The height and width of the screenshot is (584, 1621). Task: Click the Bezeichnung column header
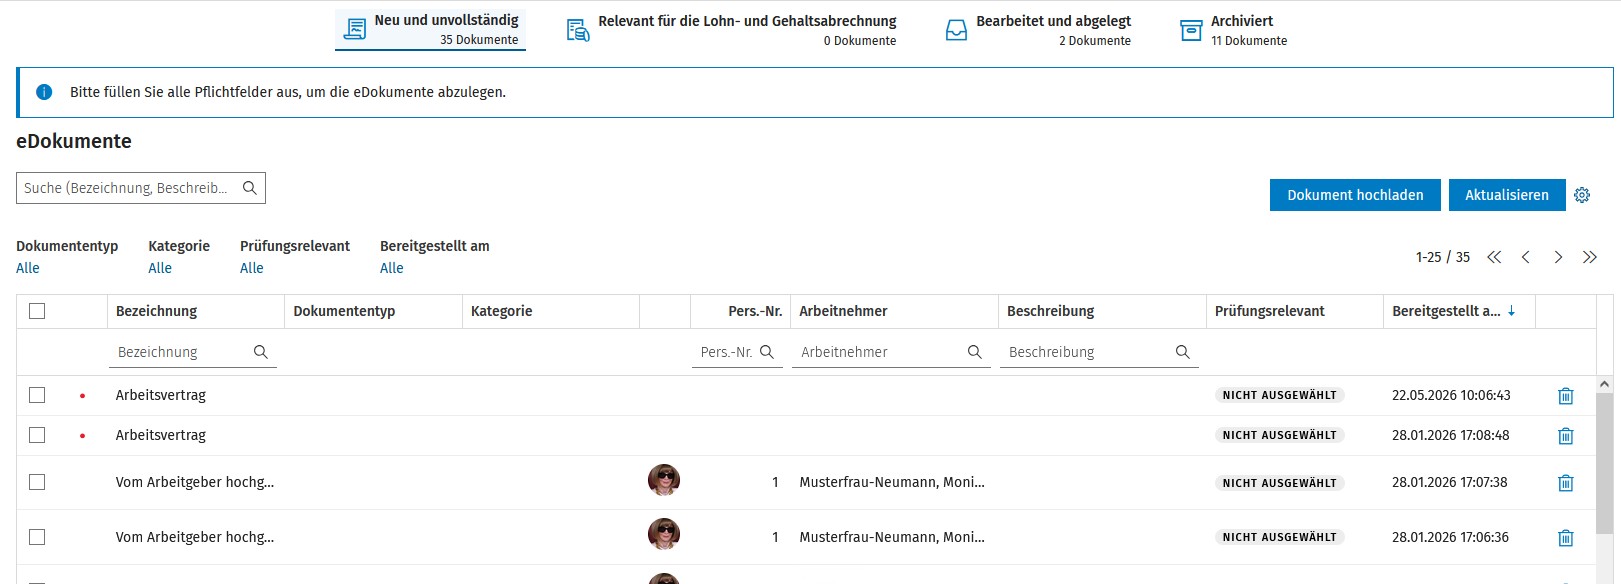point(195,311)
